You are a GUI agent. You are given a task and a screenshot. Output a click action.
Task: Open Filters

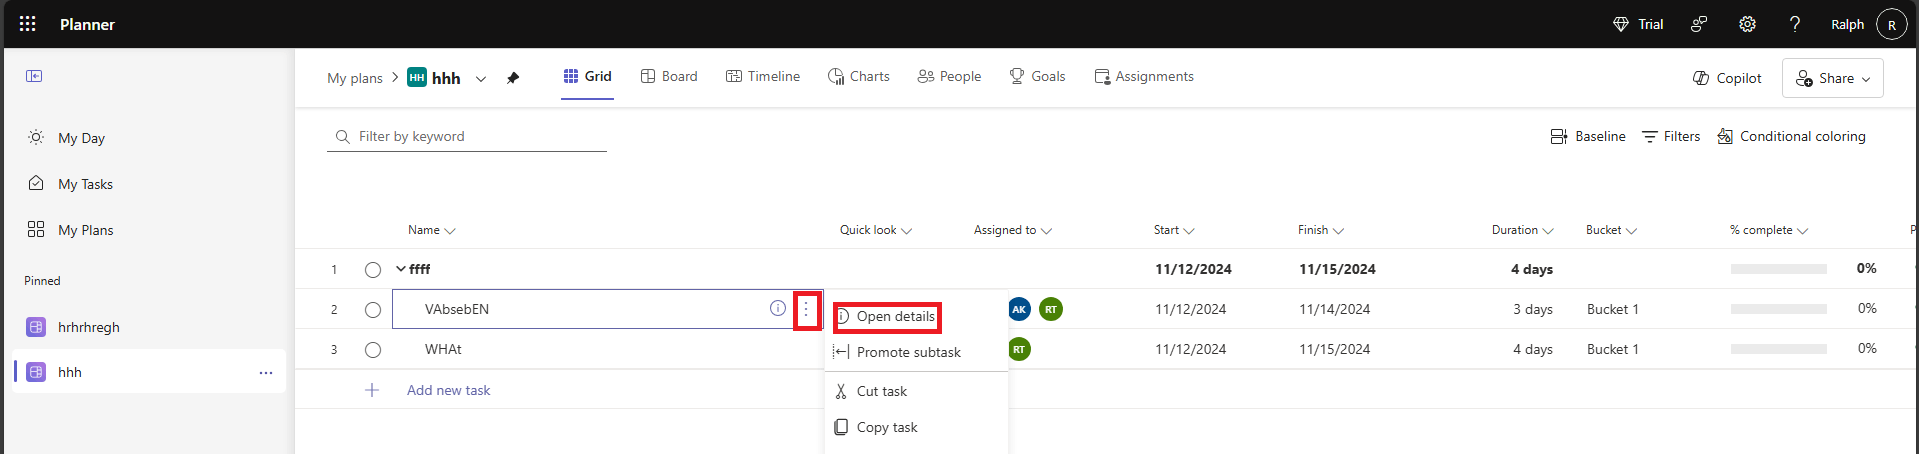point(1671,136)
